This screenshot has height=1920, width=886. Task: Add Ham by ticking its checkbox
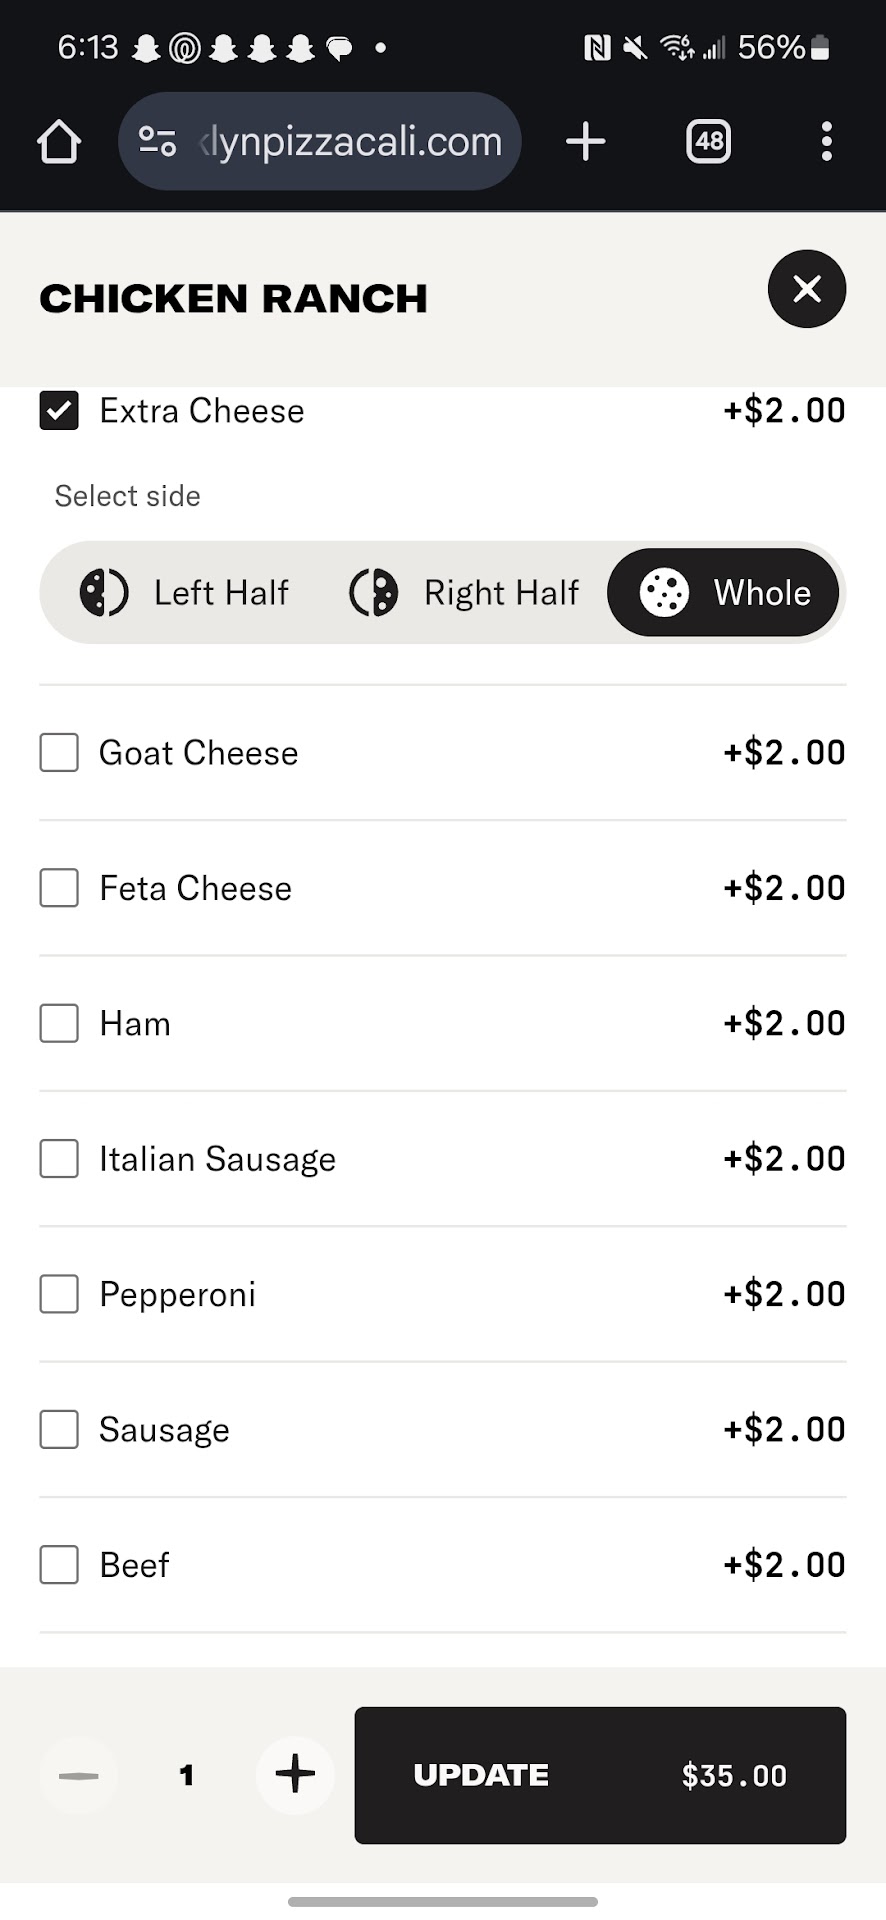[59, 1023]
